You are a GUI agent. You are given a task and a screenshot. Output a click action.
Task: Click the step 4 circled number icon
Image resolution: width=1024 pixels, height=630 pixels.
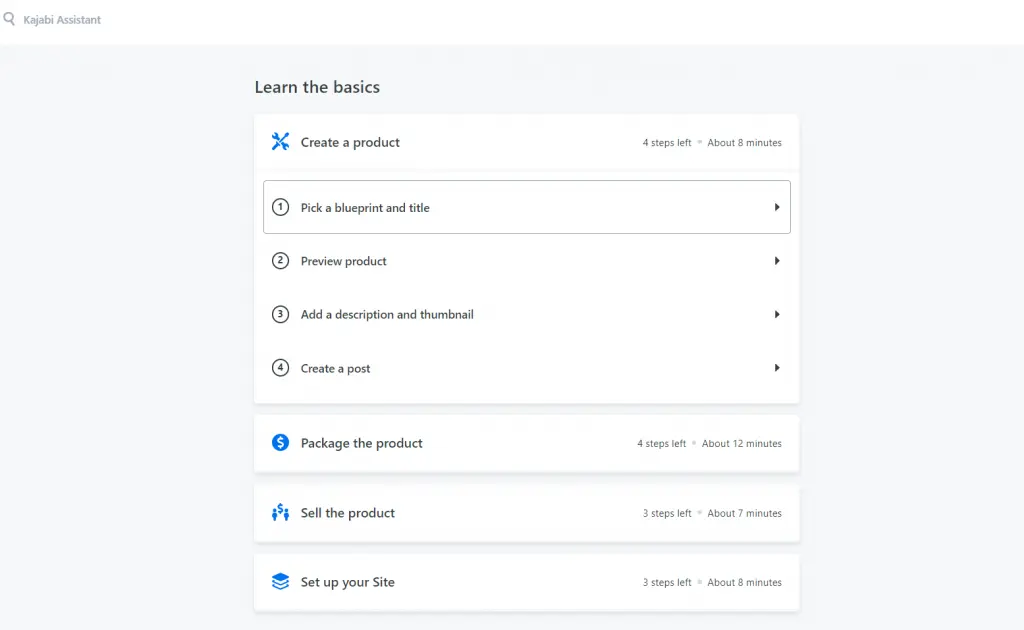coord(280,368)
